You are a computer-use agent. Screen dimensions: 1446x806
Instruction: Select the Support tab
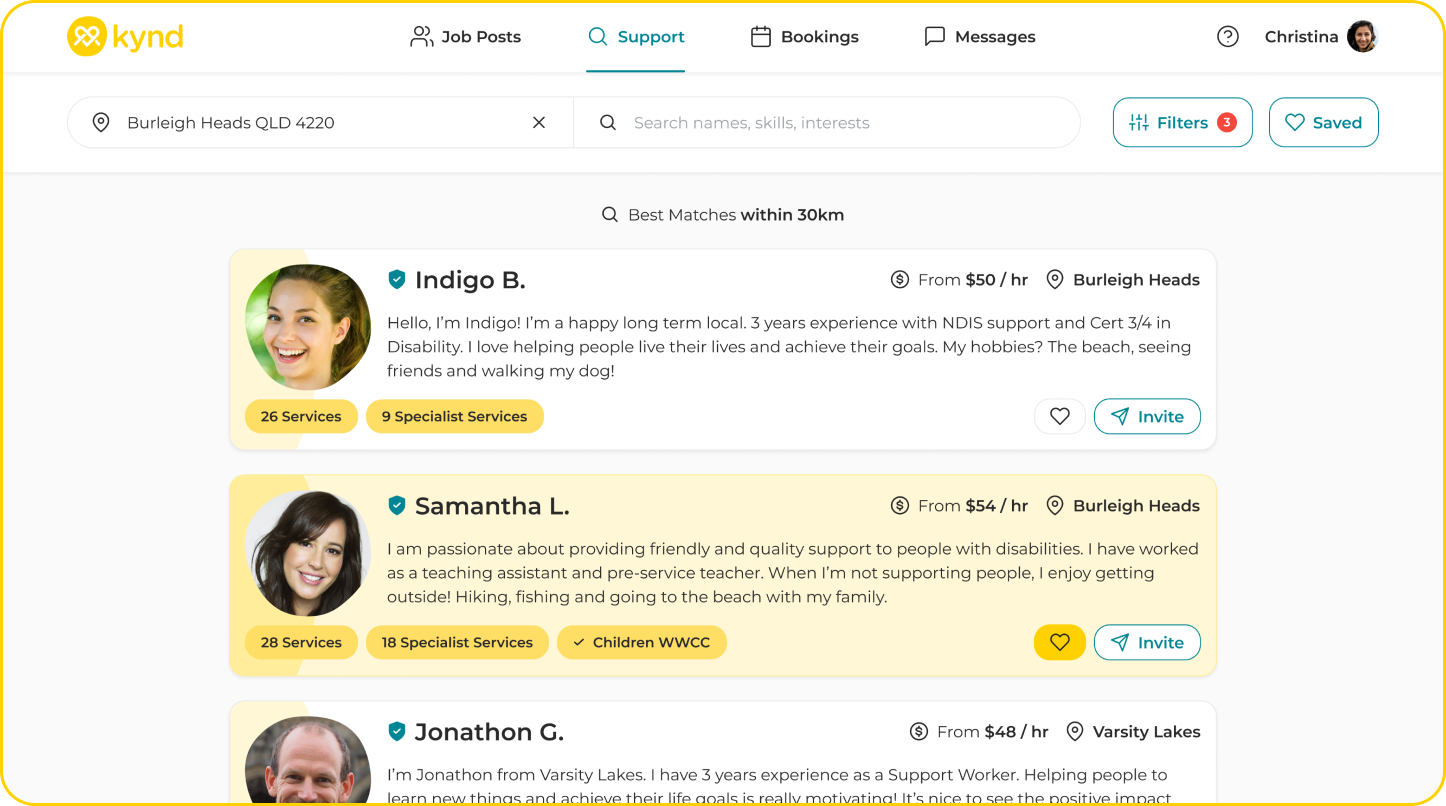click(x=636, y=37)
